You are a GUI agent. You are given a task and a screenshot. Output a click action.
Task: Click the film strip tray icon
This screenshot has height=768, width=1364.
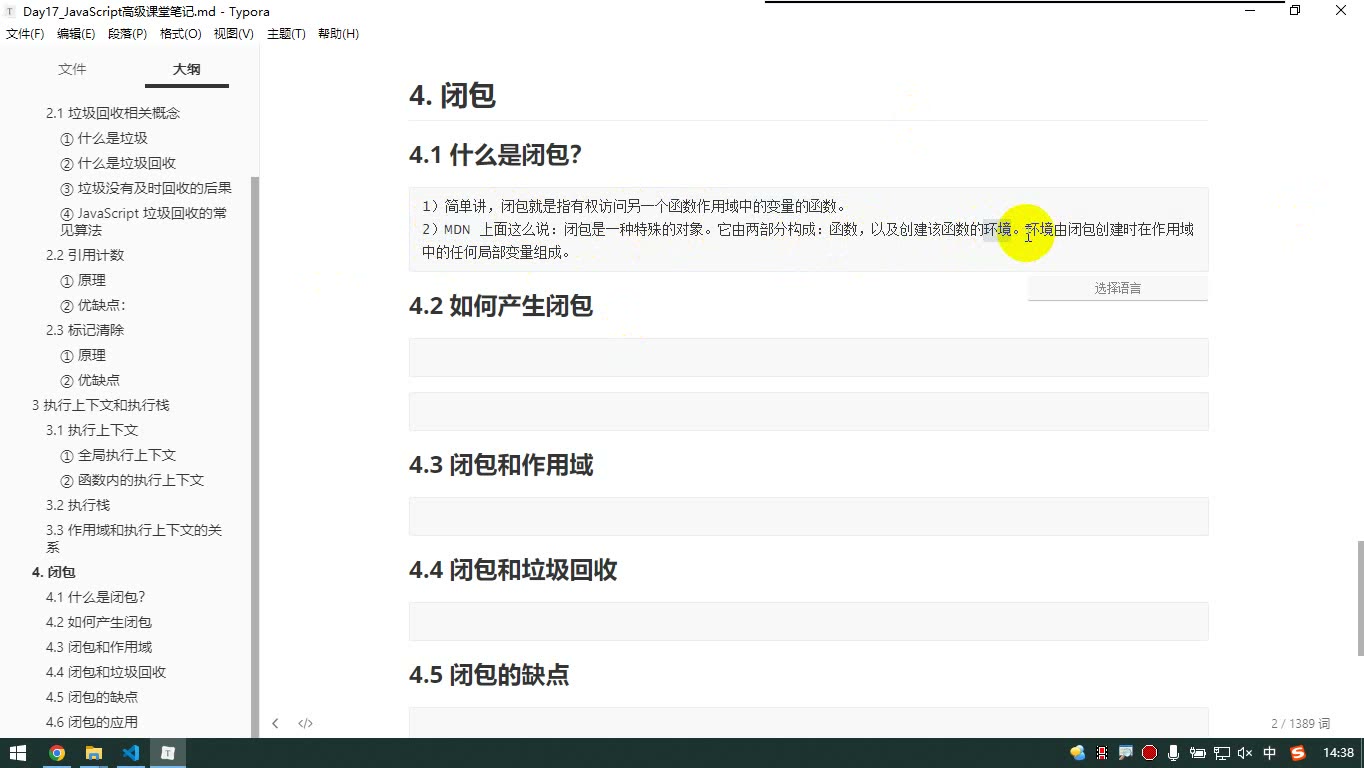[1102, 753]
